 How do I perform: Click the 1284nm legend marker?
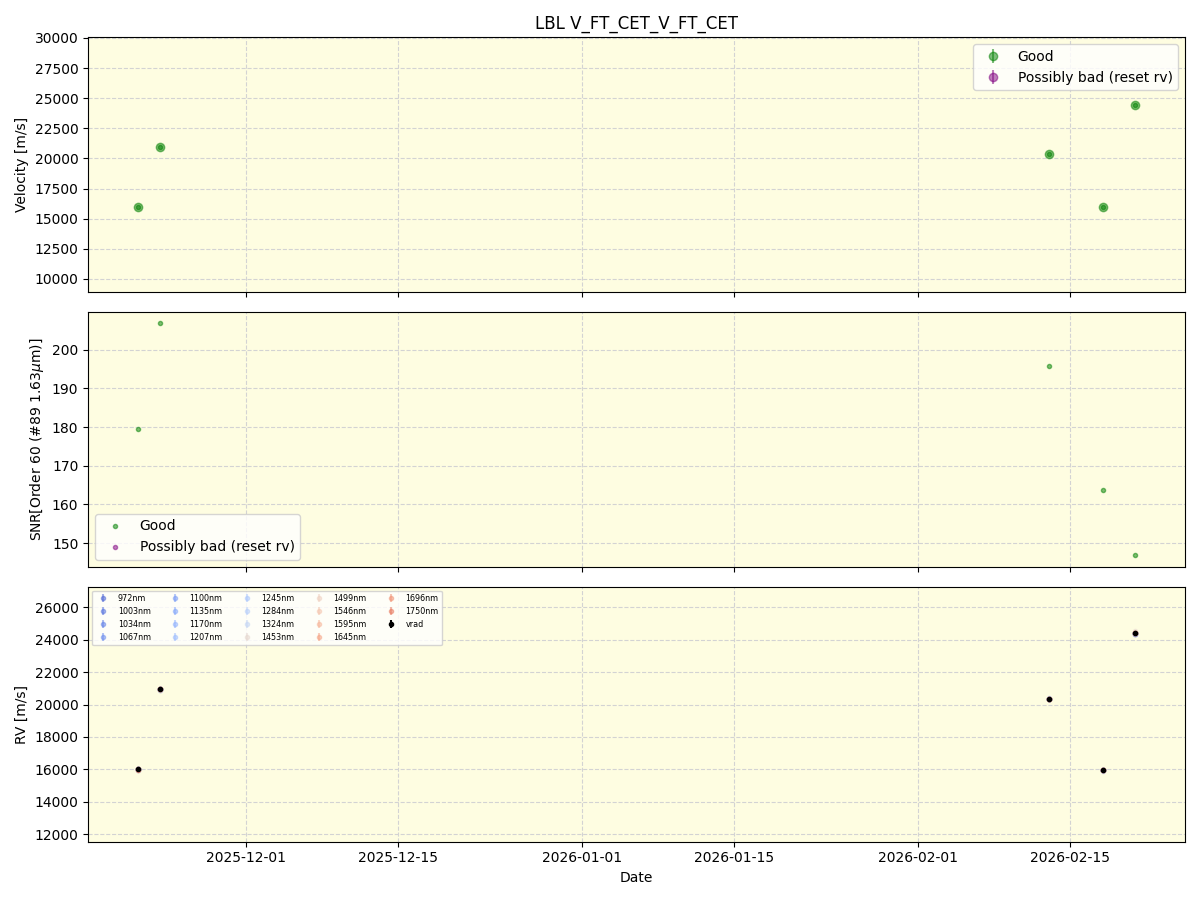tap(247, 611)
